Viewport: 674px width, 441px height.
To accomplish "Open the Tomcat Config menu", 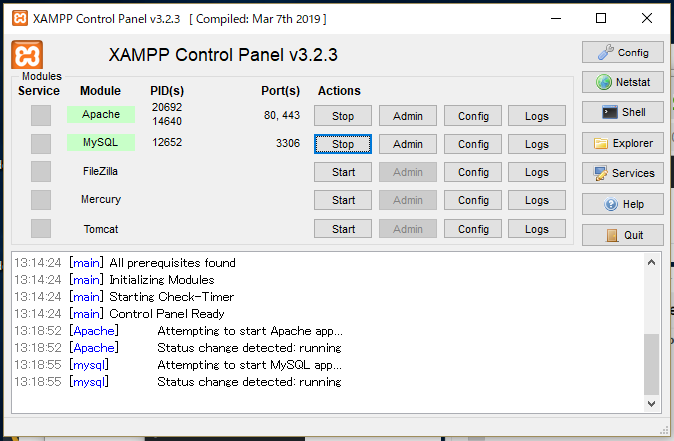I will 473,229.
